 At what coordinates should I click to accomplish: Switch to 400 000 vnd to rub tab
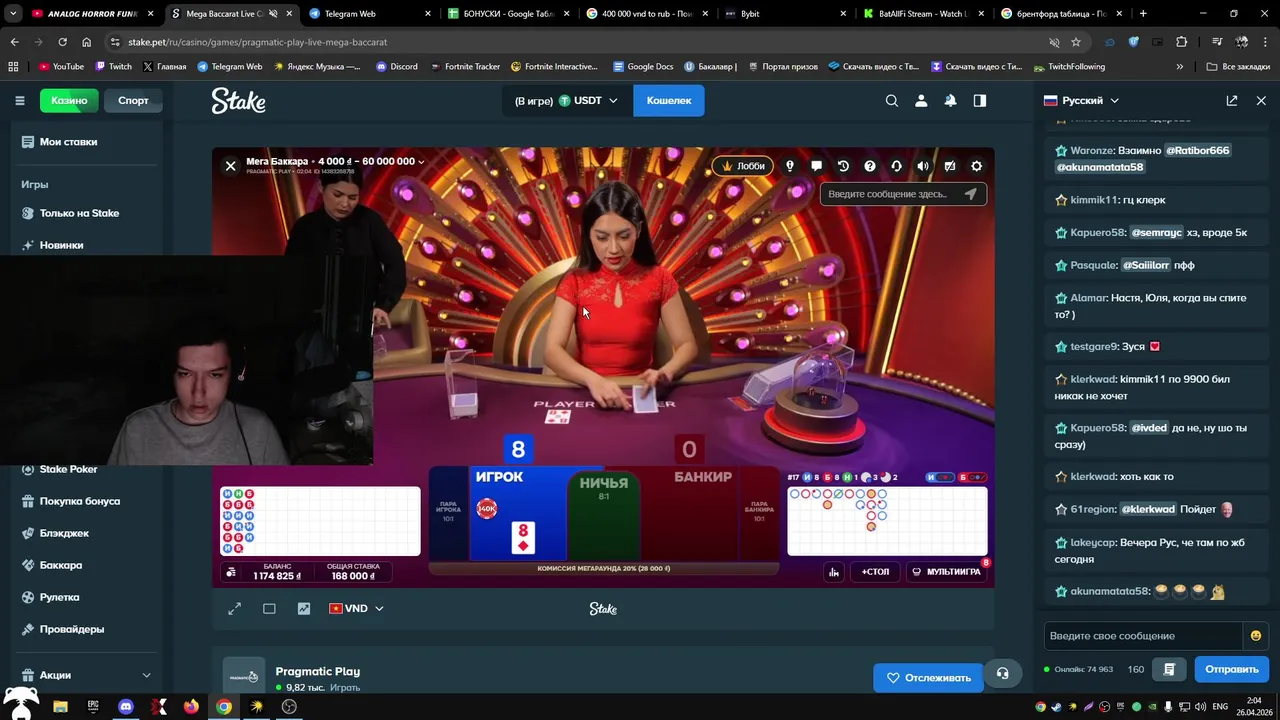(647, 14)
